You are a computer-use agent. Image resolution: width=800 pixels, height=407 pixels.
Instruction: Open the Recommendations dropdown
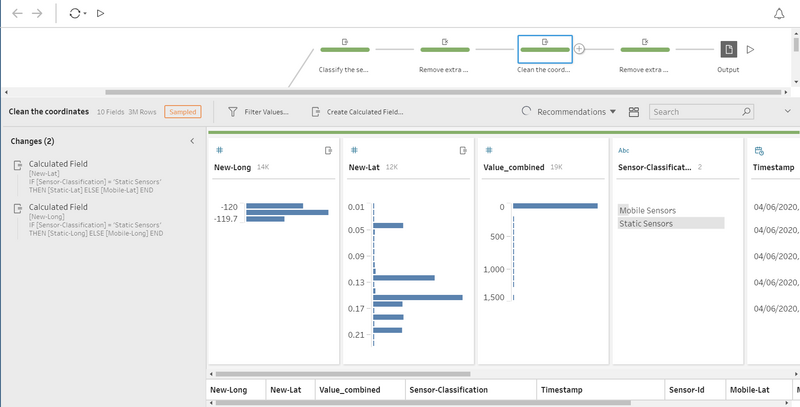570,112
